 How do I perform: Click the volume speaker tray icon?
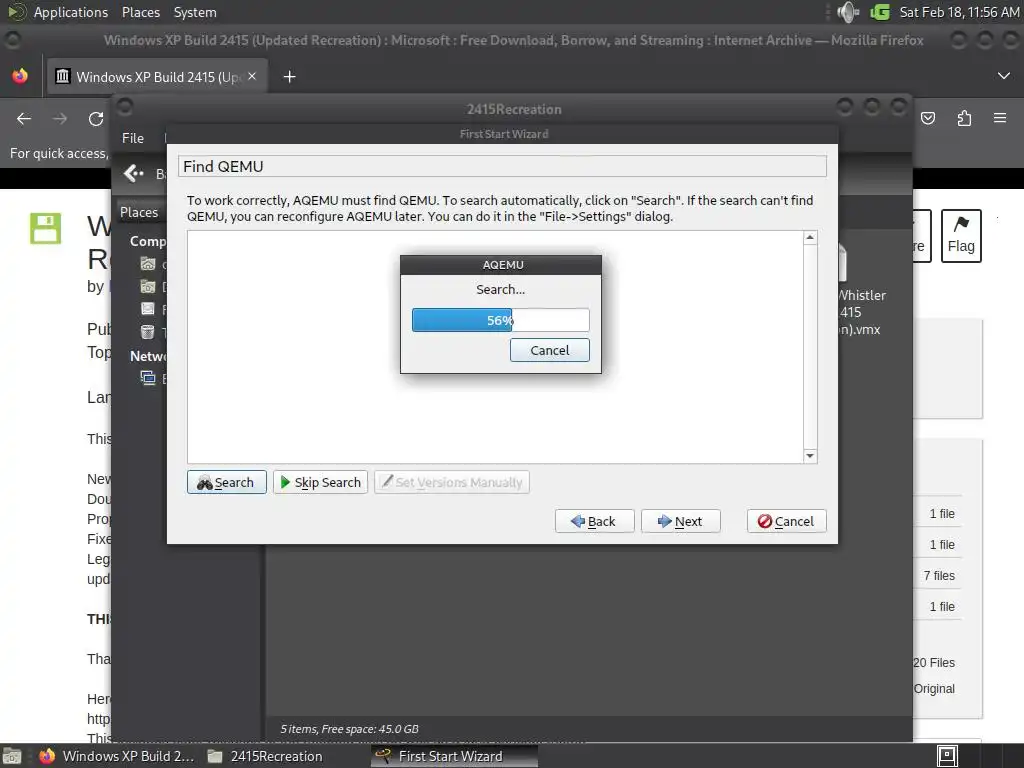(x=848, y=12)
